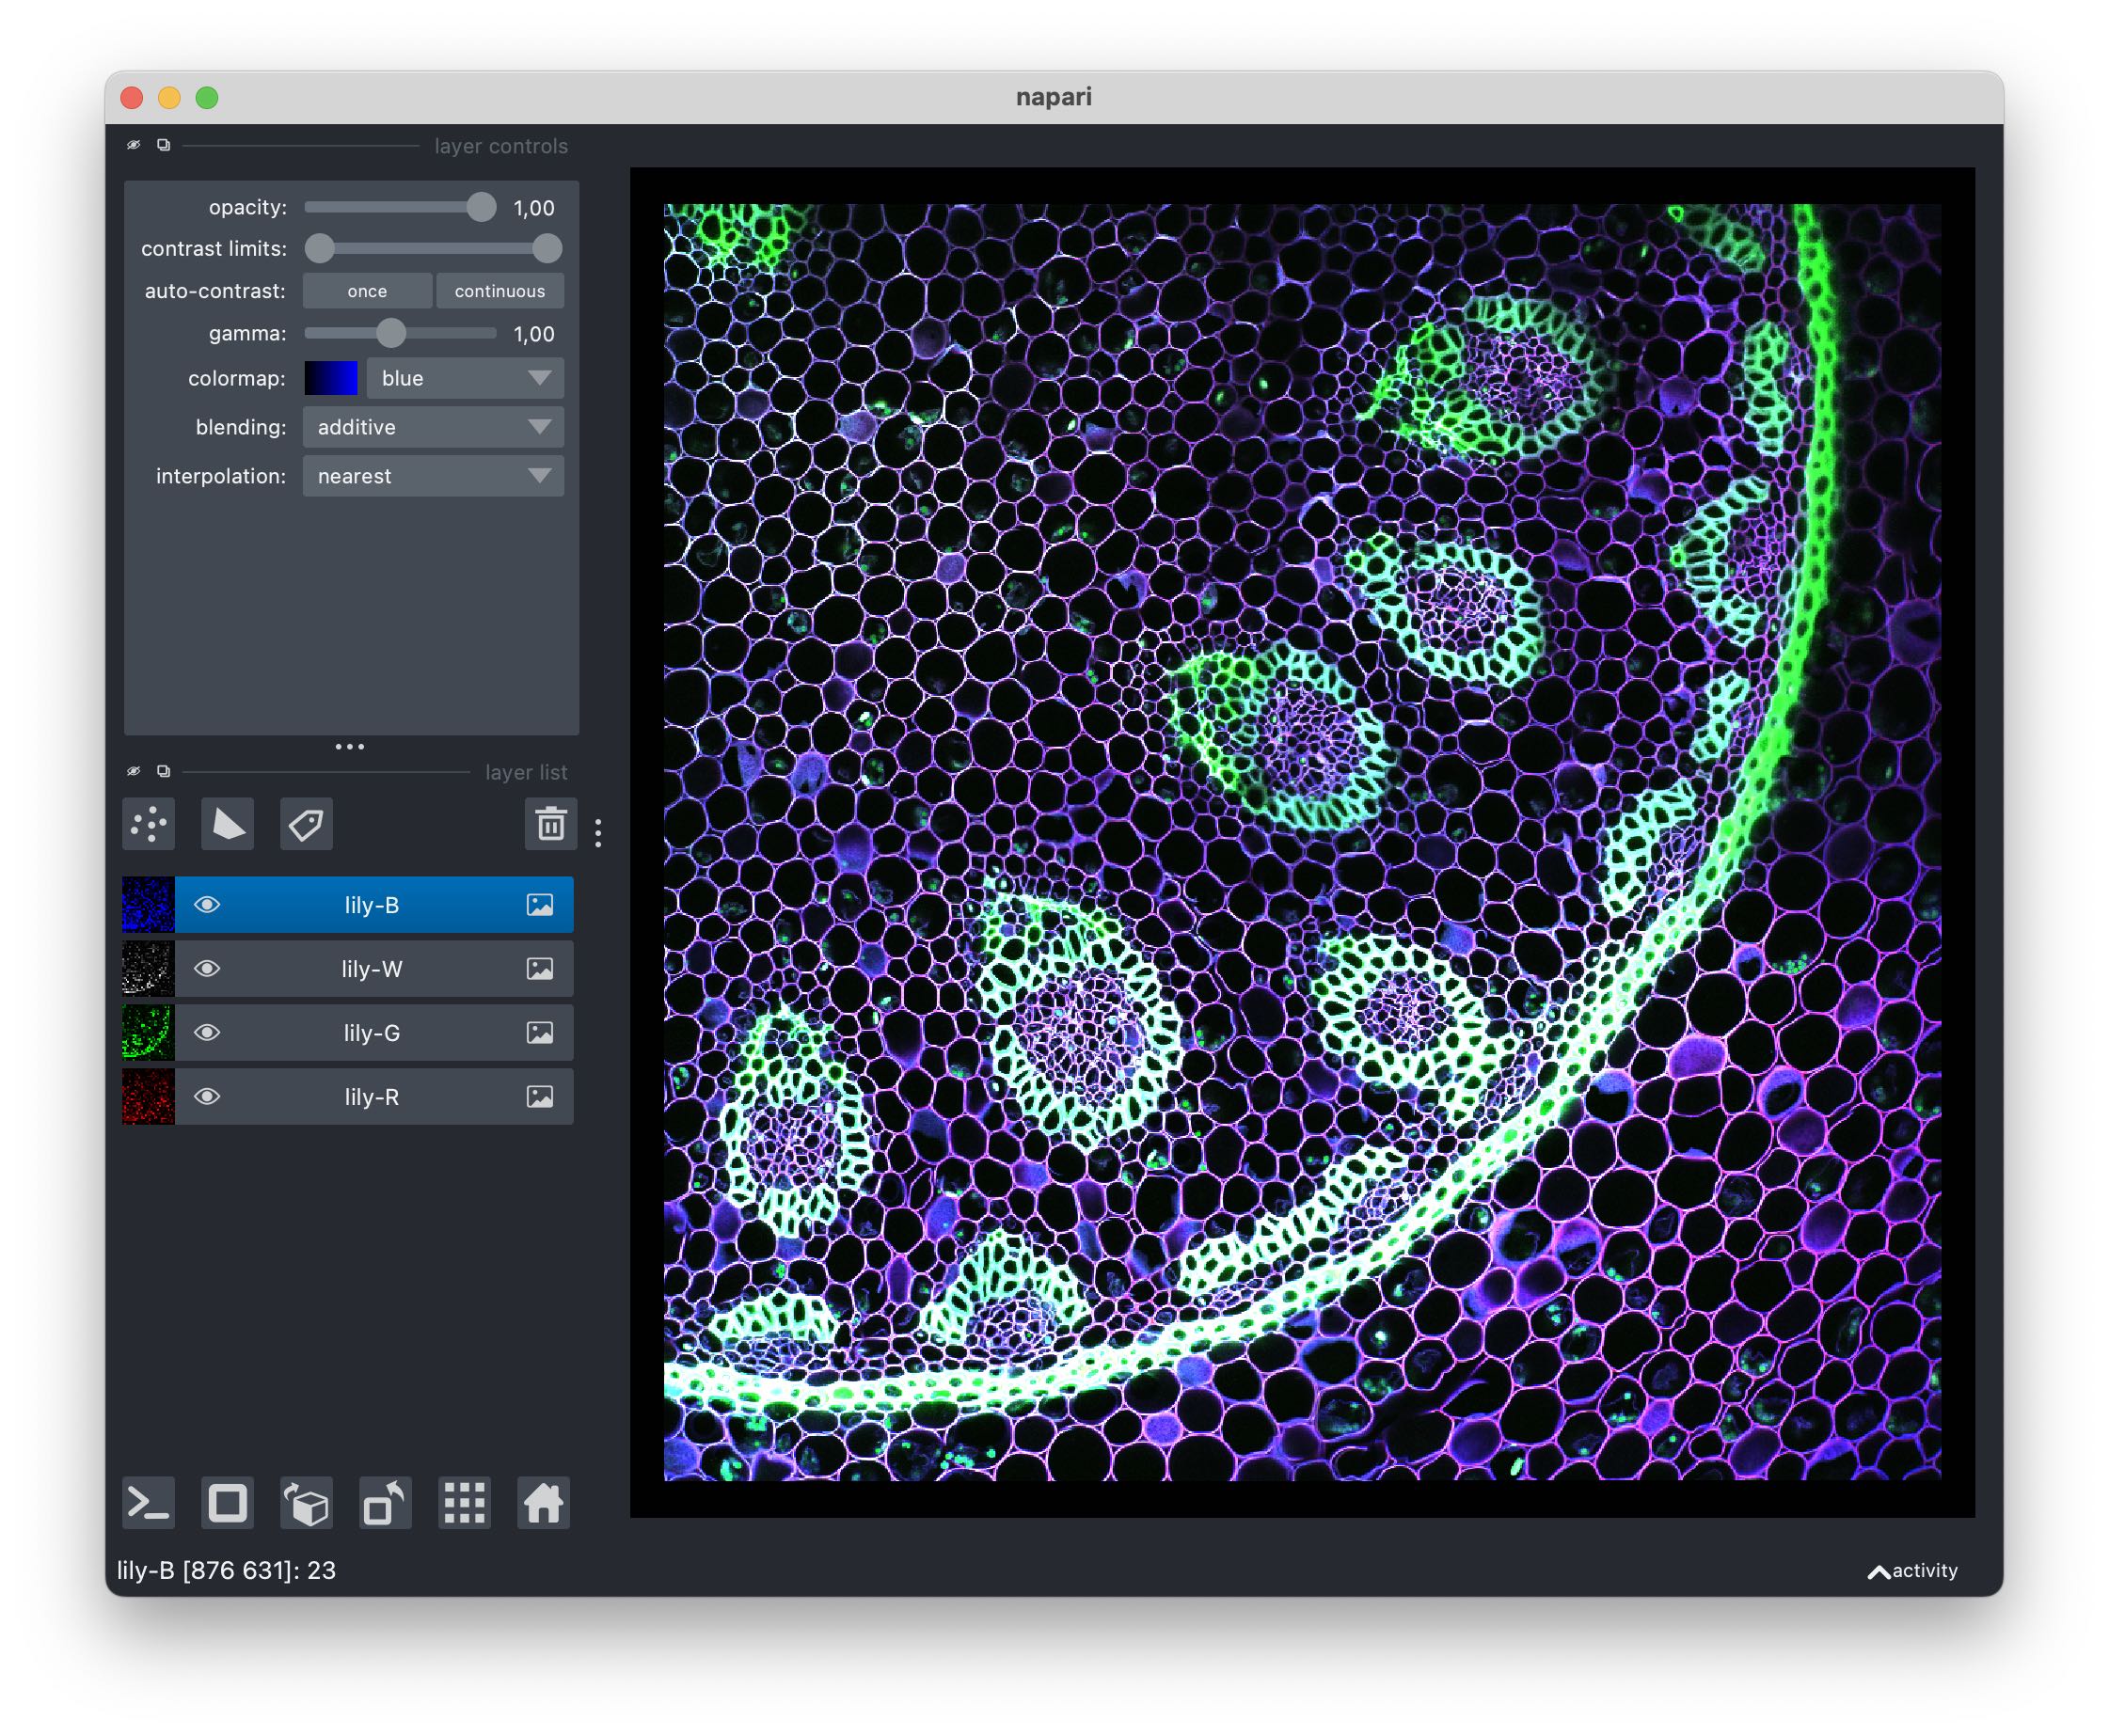Click image type icon on lily-W row
The height and width of the screenshot is (1736, 2109).
click(x=540, y=969)
